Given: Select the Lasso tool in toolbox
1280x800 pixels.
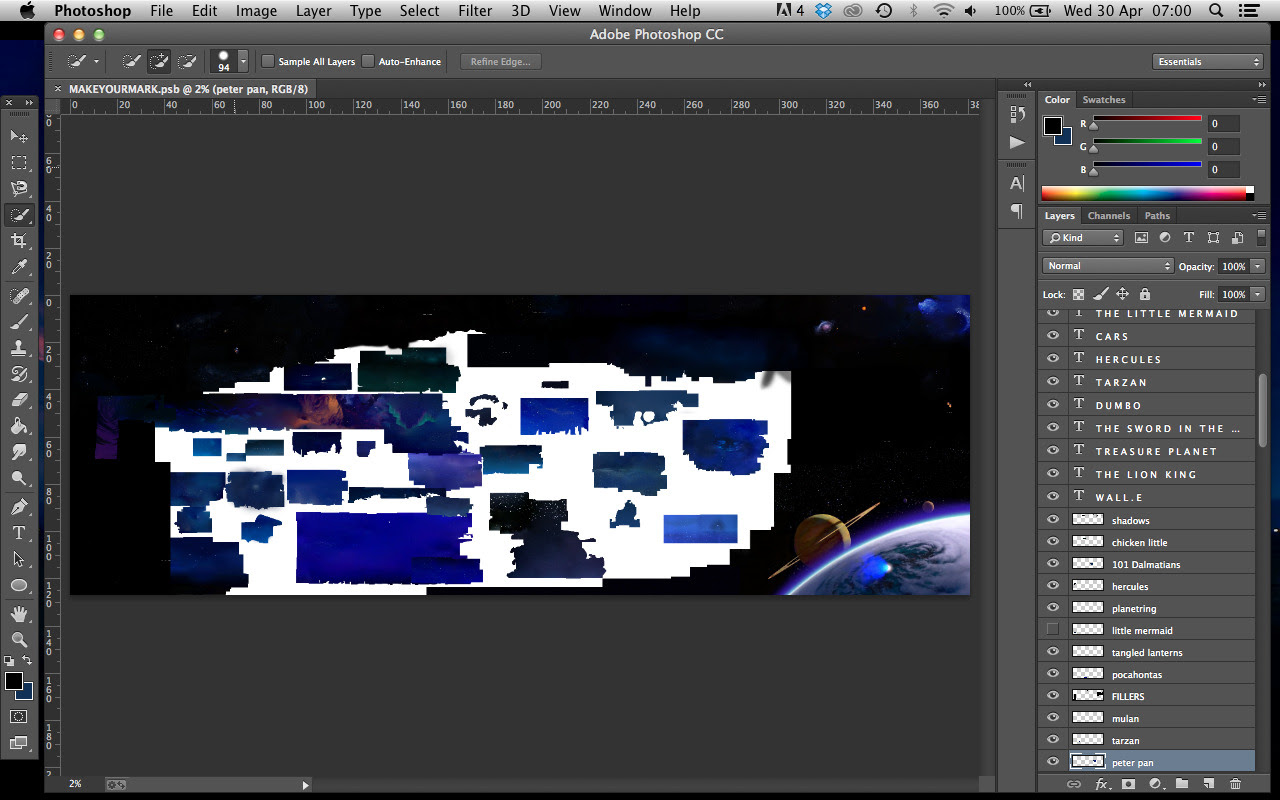Looking at the screenshot, I should [19, 188].
